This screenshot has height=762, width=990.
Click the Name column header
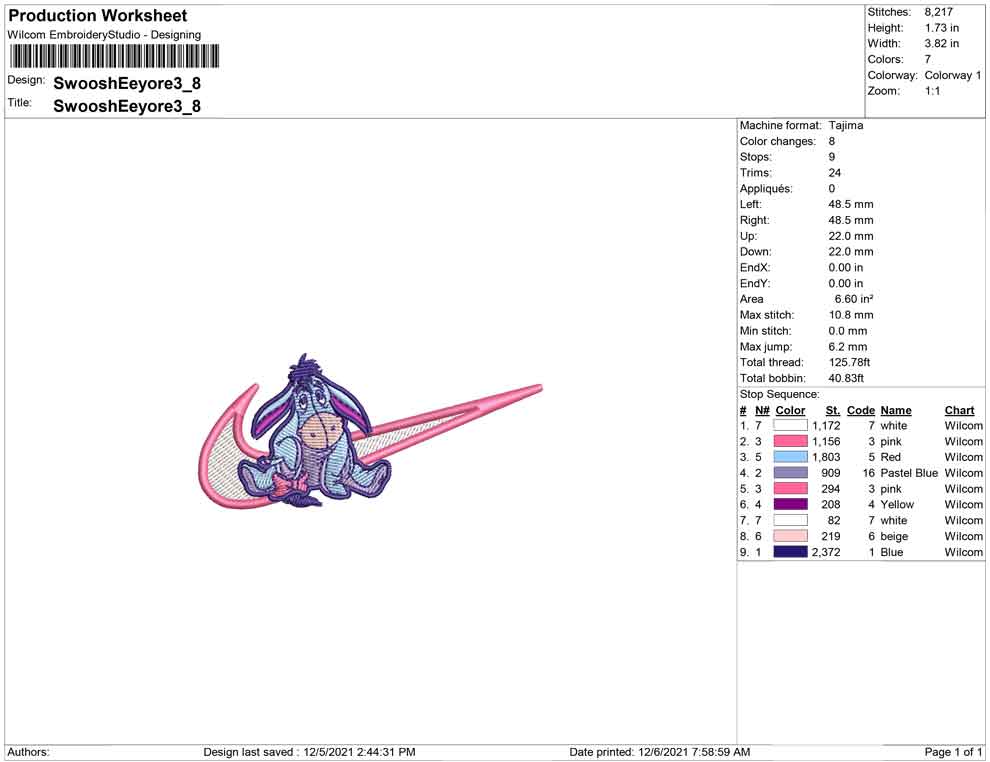[x=896, y=410]
